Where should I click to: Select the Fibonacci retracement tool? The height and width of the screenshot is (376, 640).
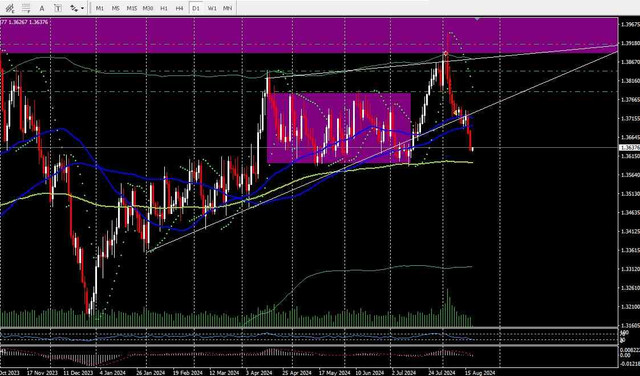point(26,8)
